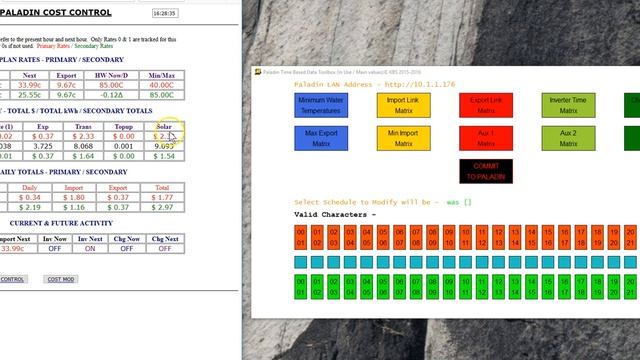Select orange hour box 12 13
The image size is (640, 360).
pos(498,237)
